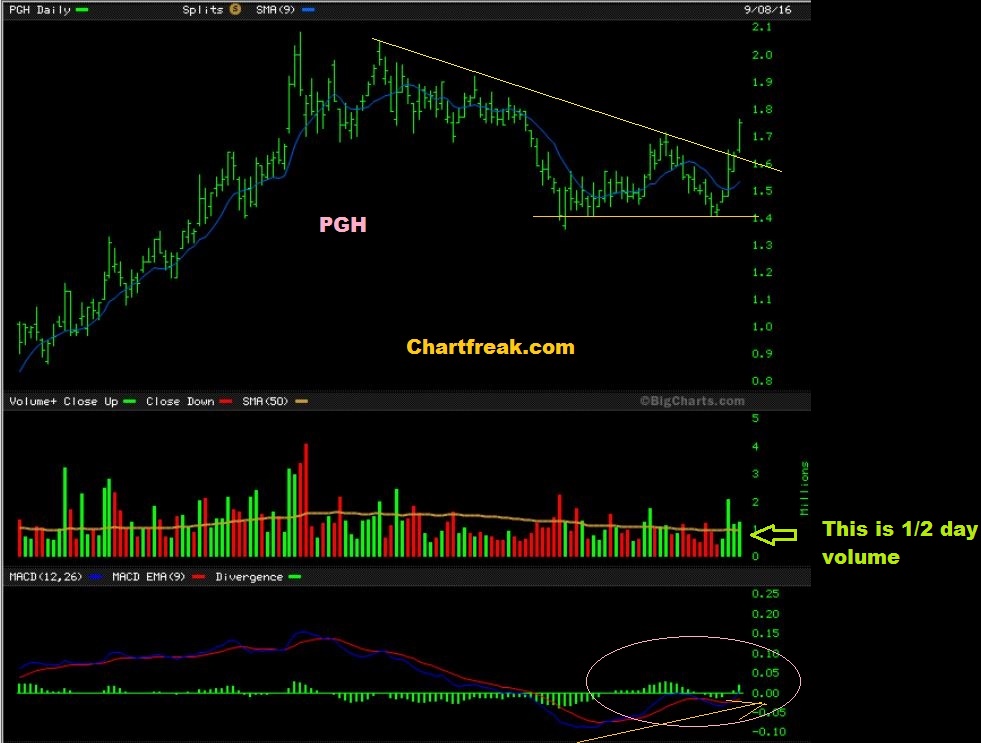981x743 pixels.
Task: Click the 1.4 price axis label
Action: [762, 218]
